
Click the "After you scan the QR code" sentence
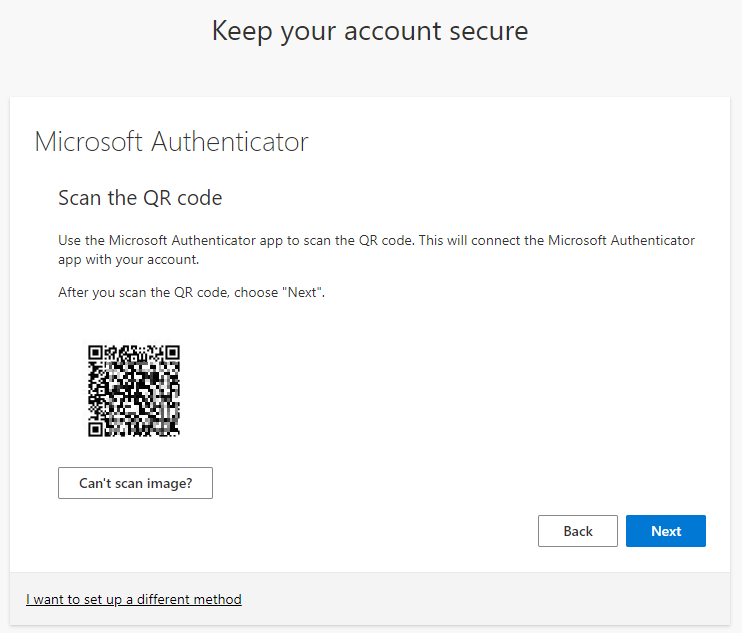pos(190,293)
